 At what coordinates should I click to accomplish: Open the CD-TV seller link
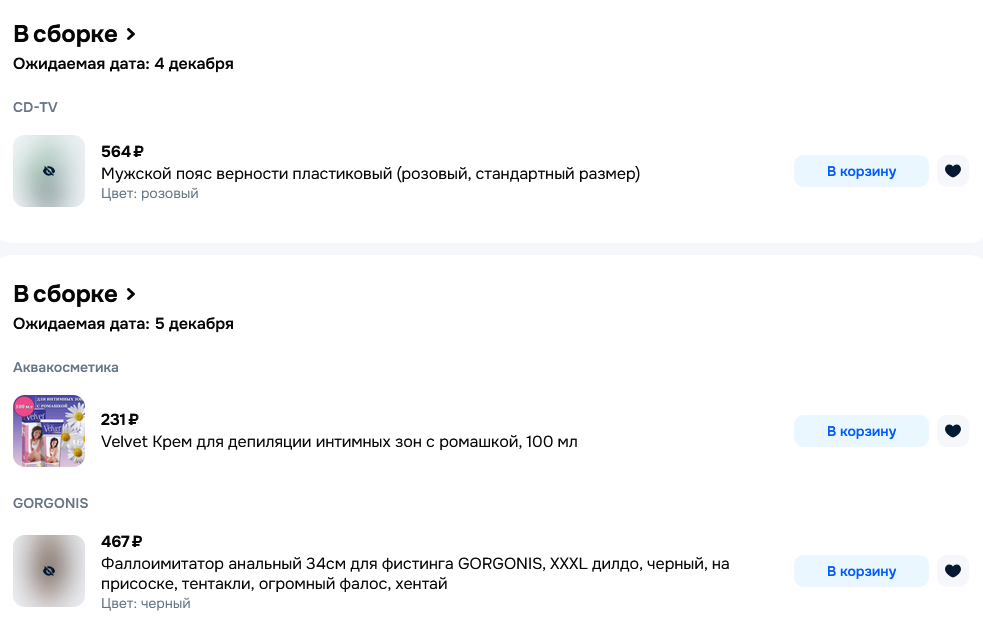(35, 107)
